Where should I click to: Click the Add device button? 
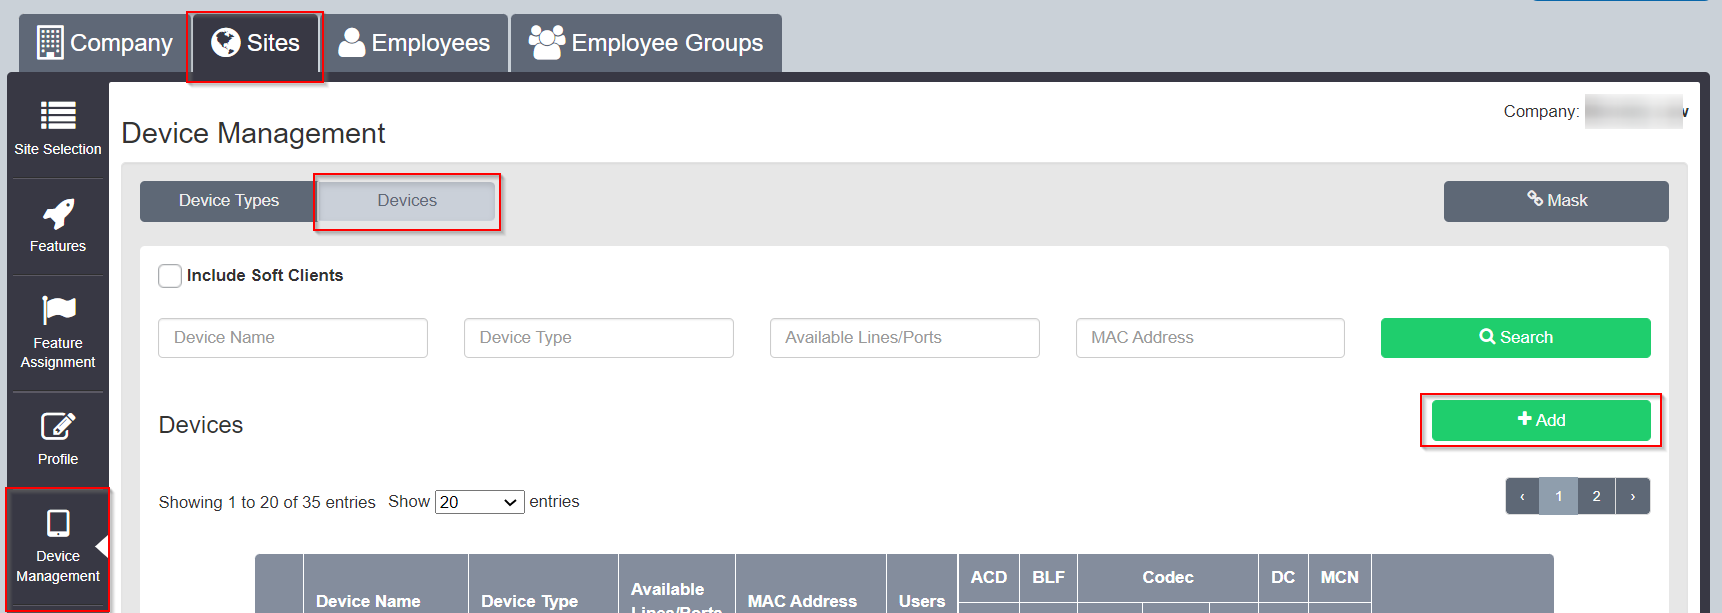coord(1541,420)
